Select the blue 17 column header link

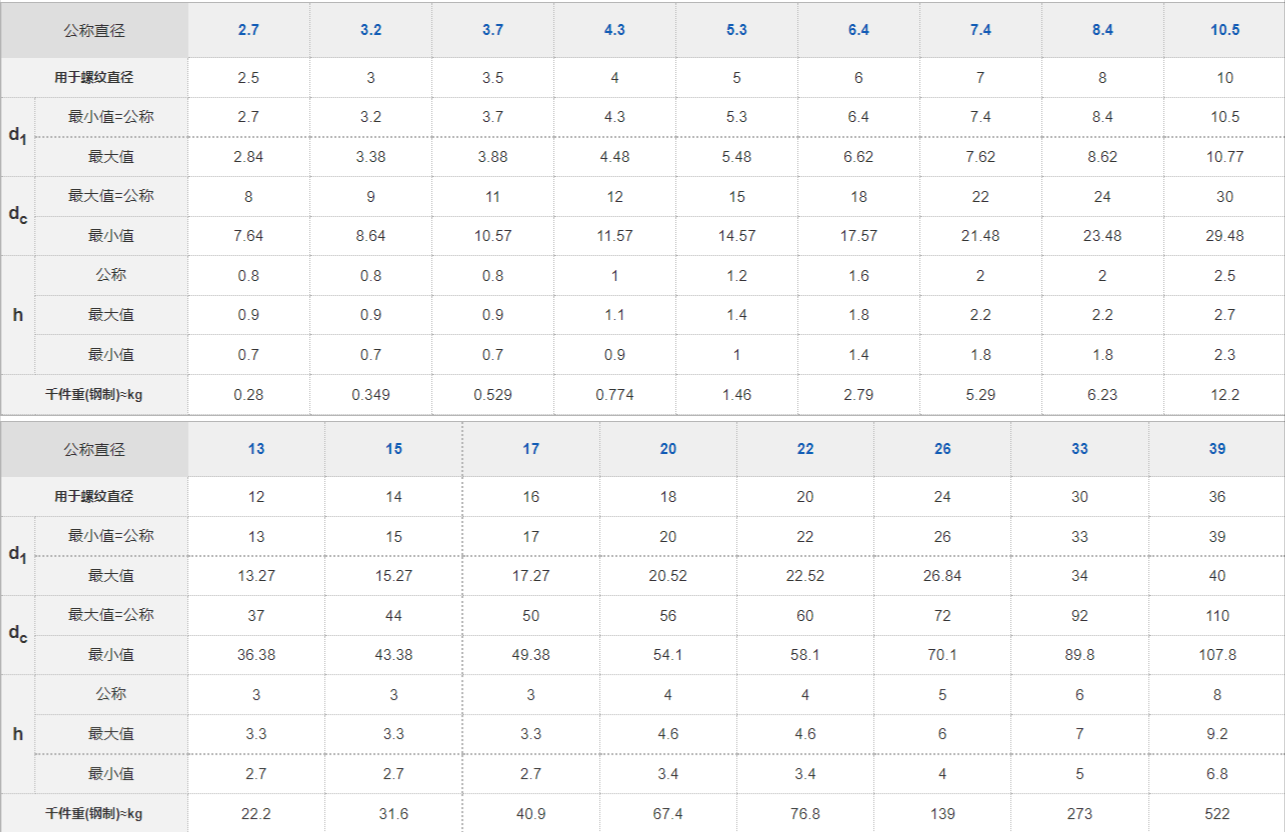tap(531, 449)
